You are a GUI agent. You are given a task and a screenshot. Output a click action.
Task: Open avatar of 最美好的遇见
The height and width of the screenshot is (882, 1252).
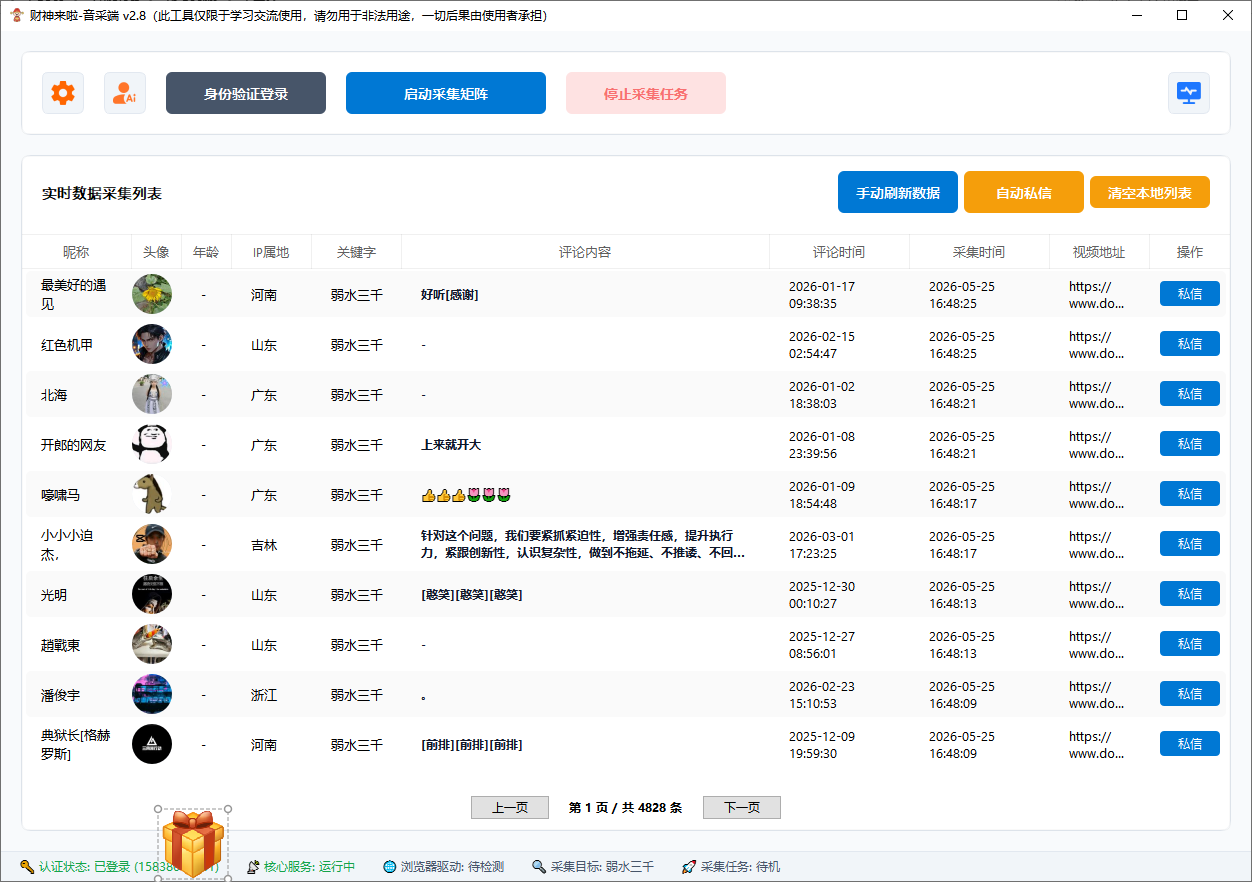(x=152, y=294)
